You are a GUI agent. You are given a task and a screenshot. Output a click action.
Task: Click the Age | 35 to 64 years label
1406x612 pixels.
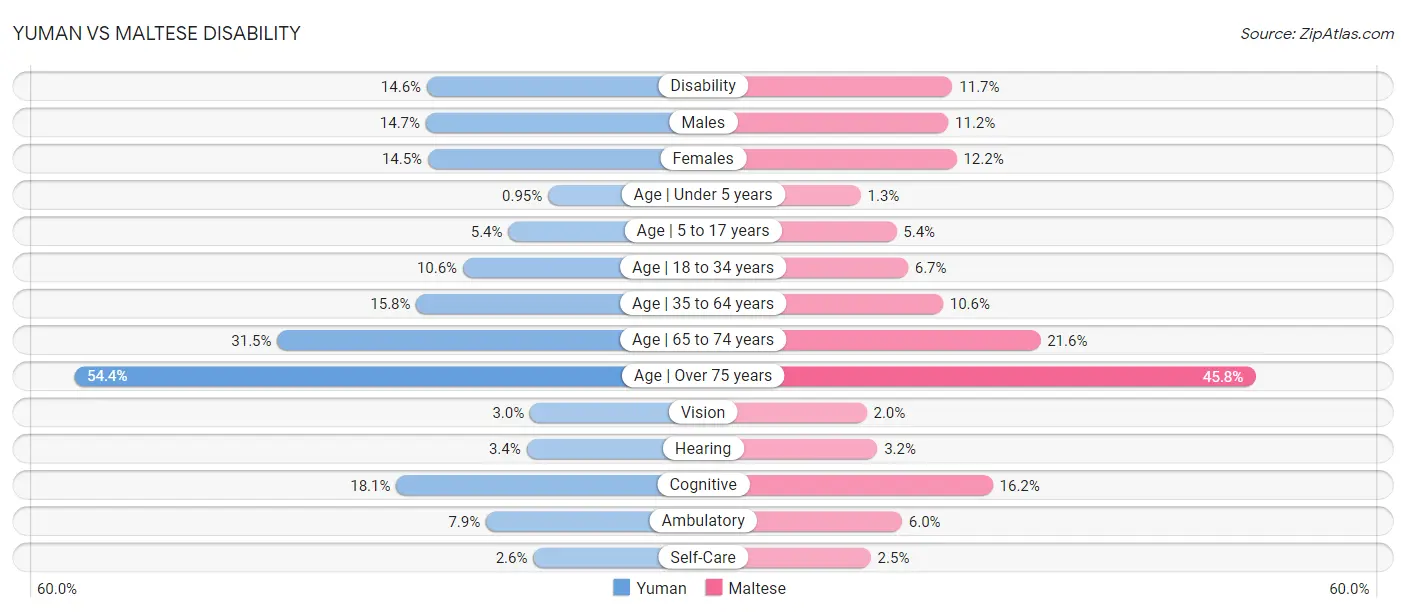point(703,303)
